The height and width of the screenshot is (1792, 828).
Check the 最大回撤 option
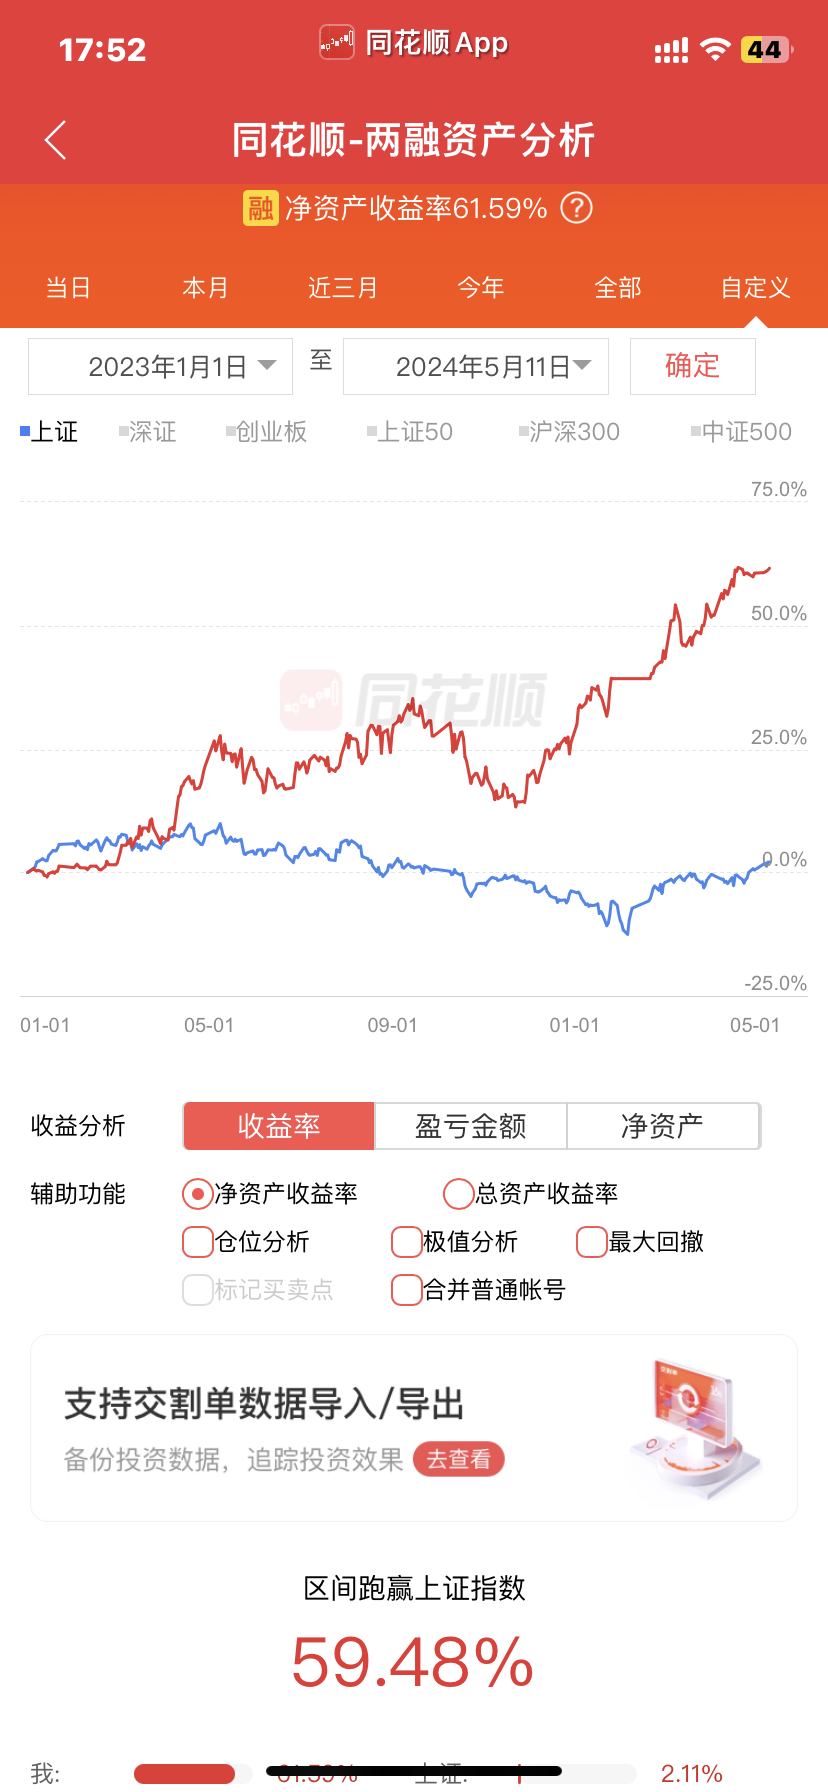(592, 1242)
